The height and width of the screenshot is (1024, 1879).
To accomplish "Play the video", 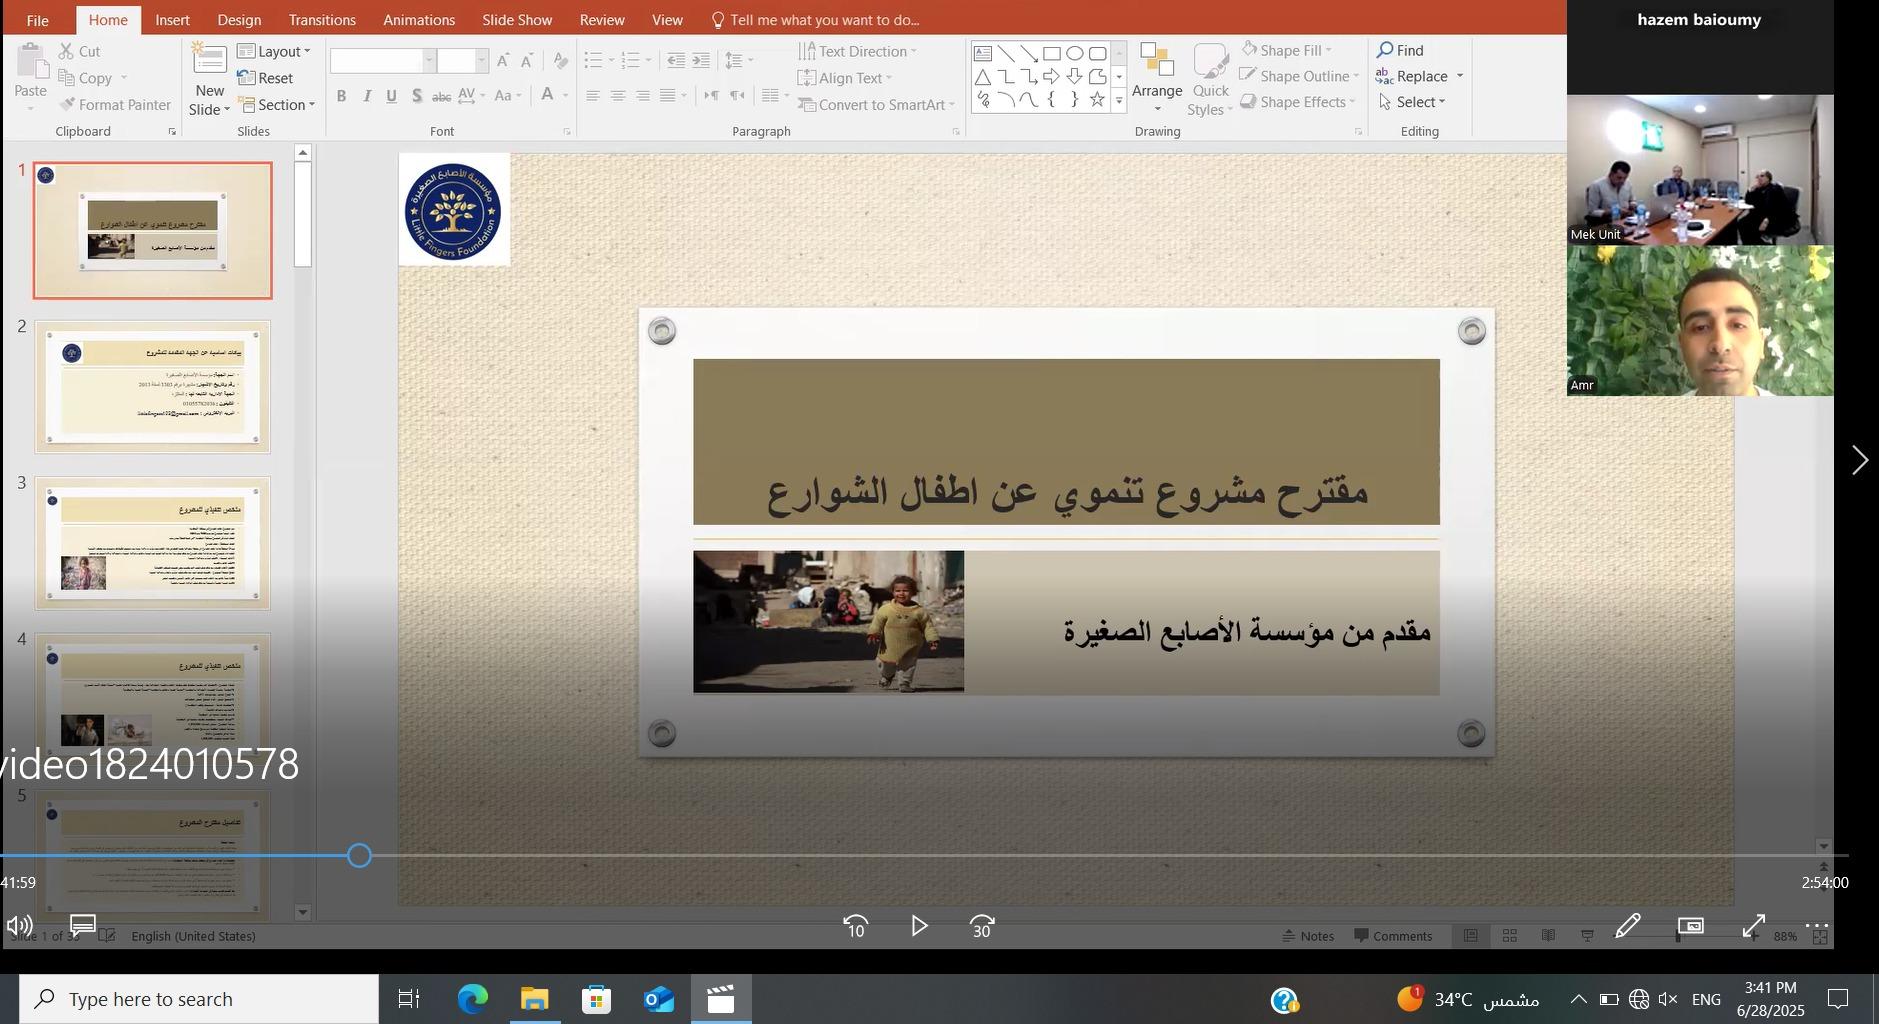I will [919, 926].
